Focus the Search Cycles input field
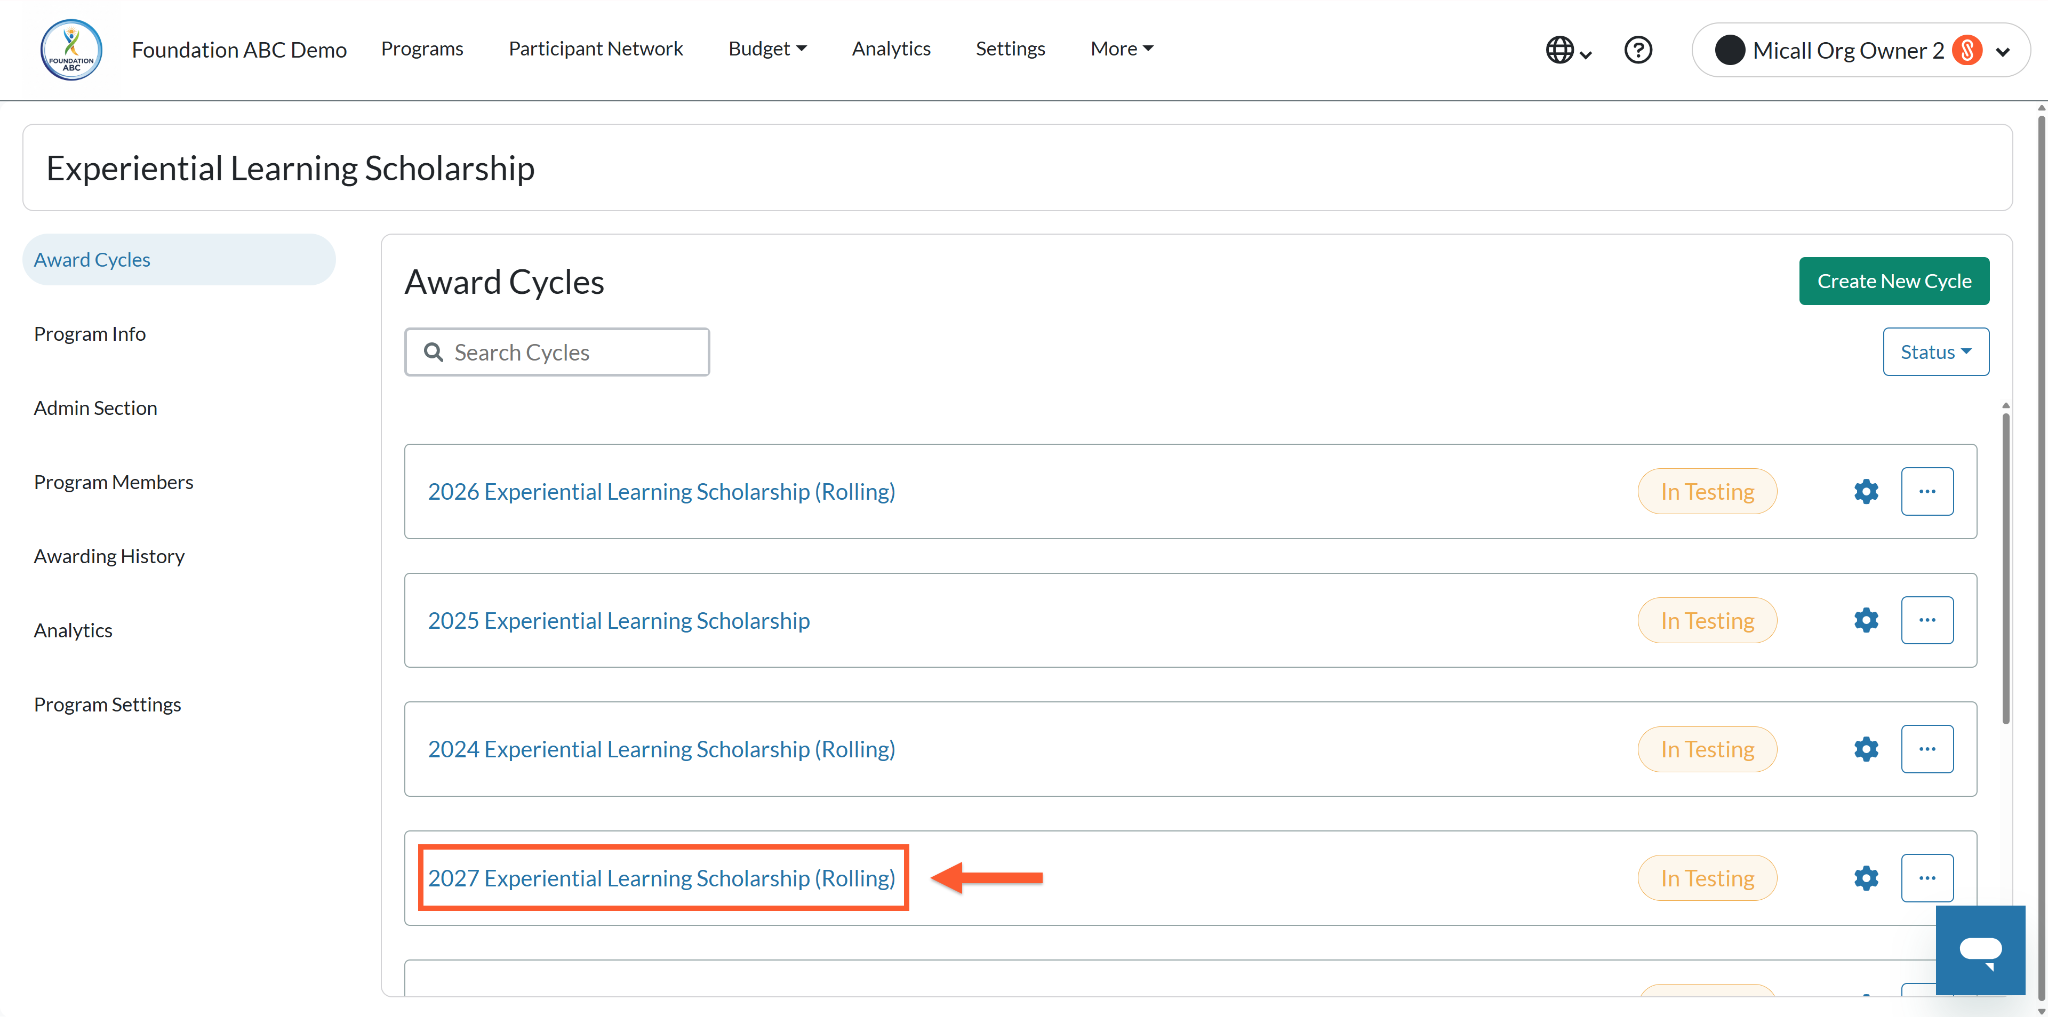 click(x=557, y=352)
